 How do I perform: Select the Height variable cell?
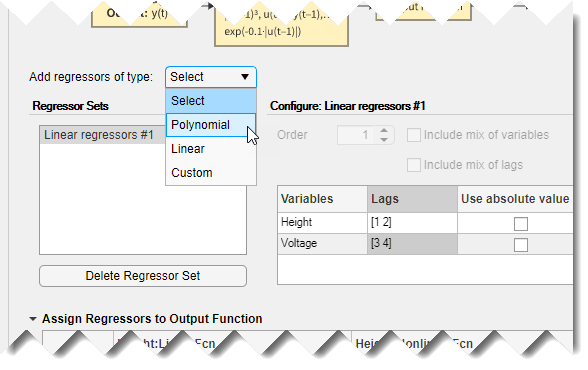322,223
